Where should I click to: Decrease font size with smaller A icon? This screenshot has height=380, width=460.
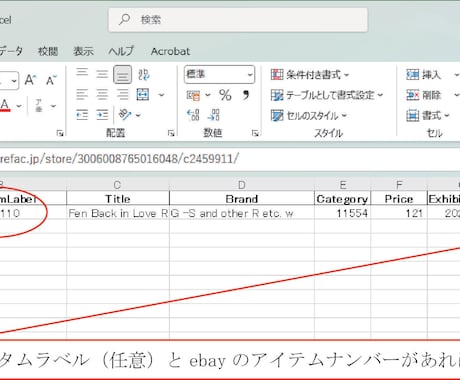click(x=51, y=80)
